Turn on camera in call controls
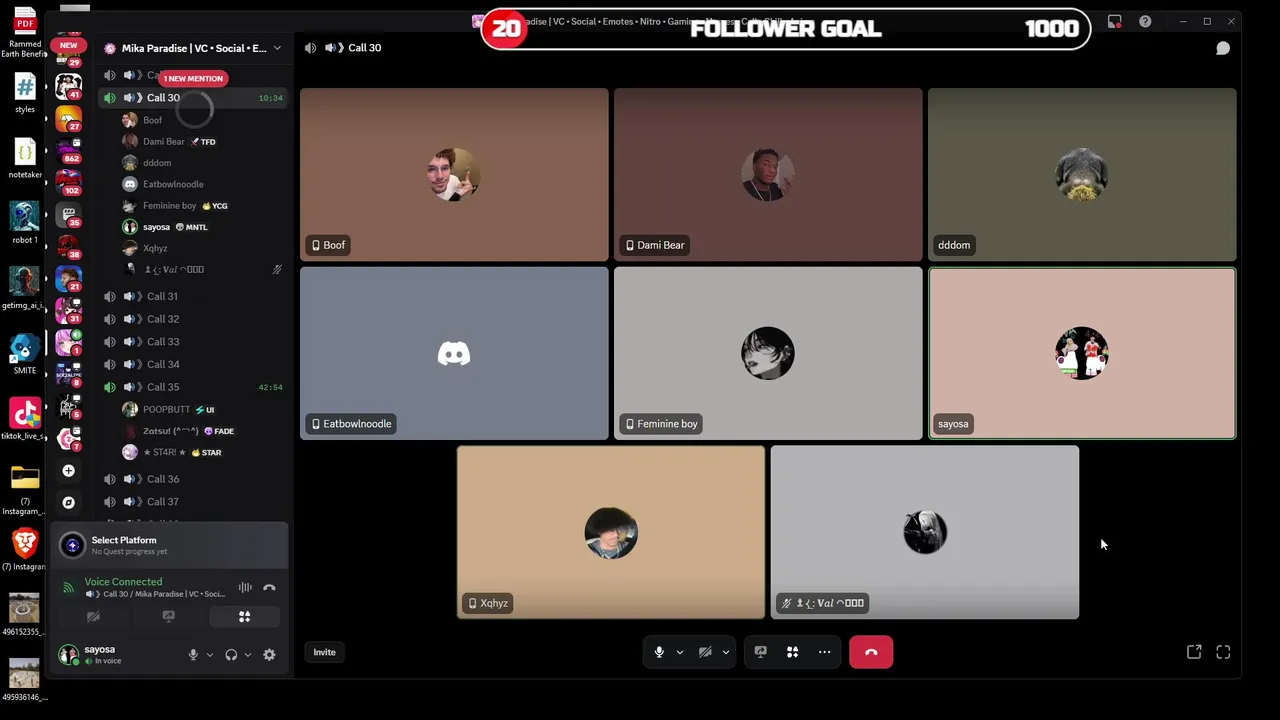Screen dimensions: 1280x720 (705, 652)
